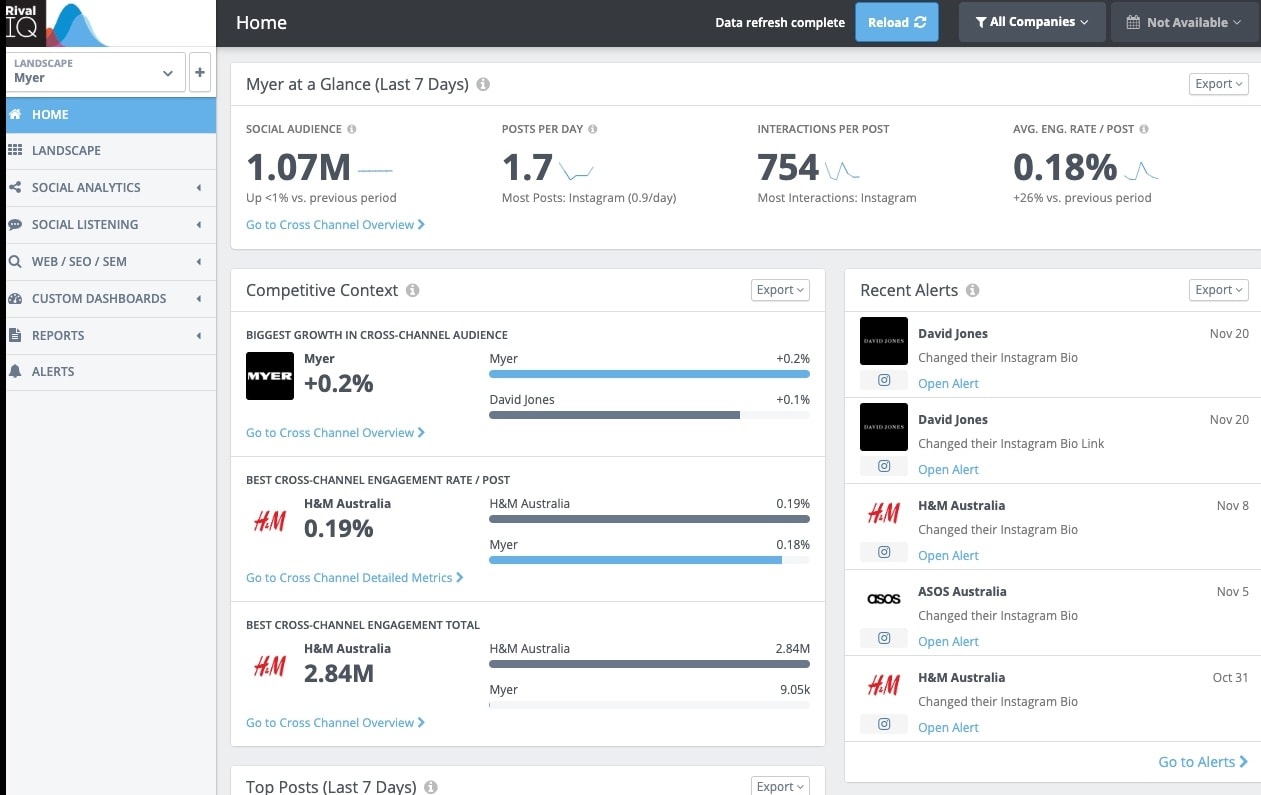Select the Web / SEO / SEM magnifier icon

click(14, 261)
